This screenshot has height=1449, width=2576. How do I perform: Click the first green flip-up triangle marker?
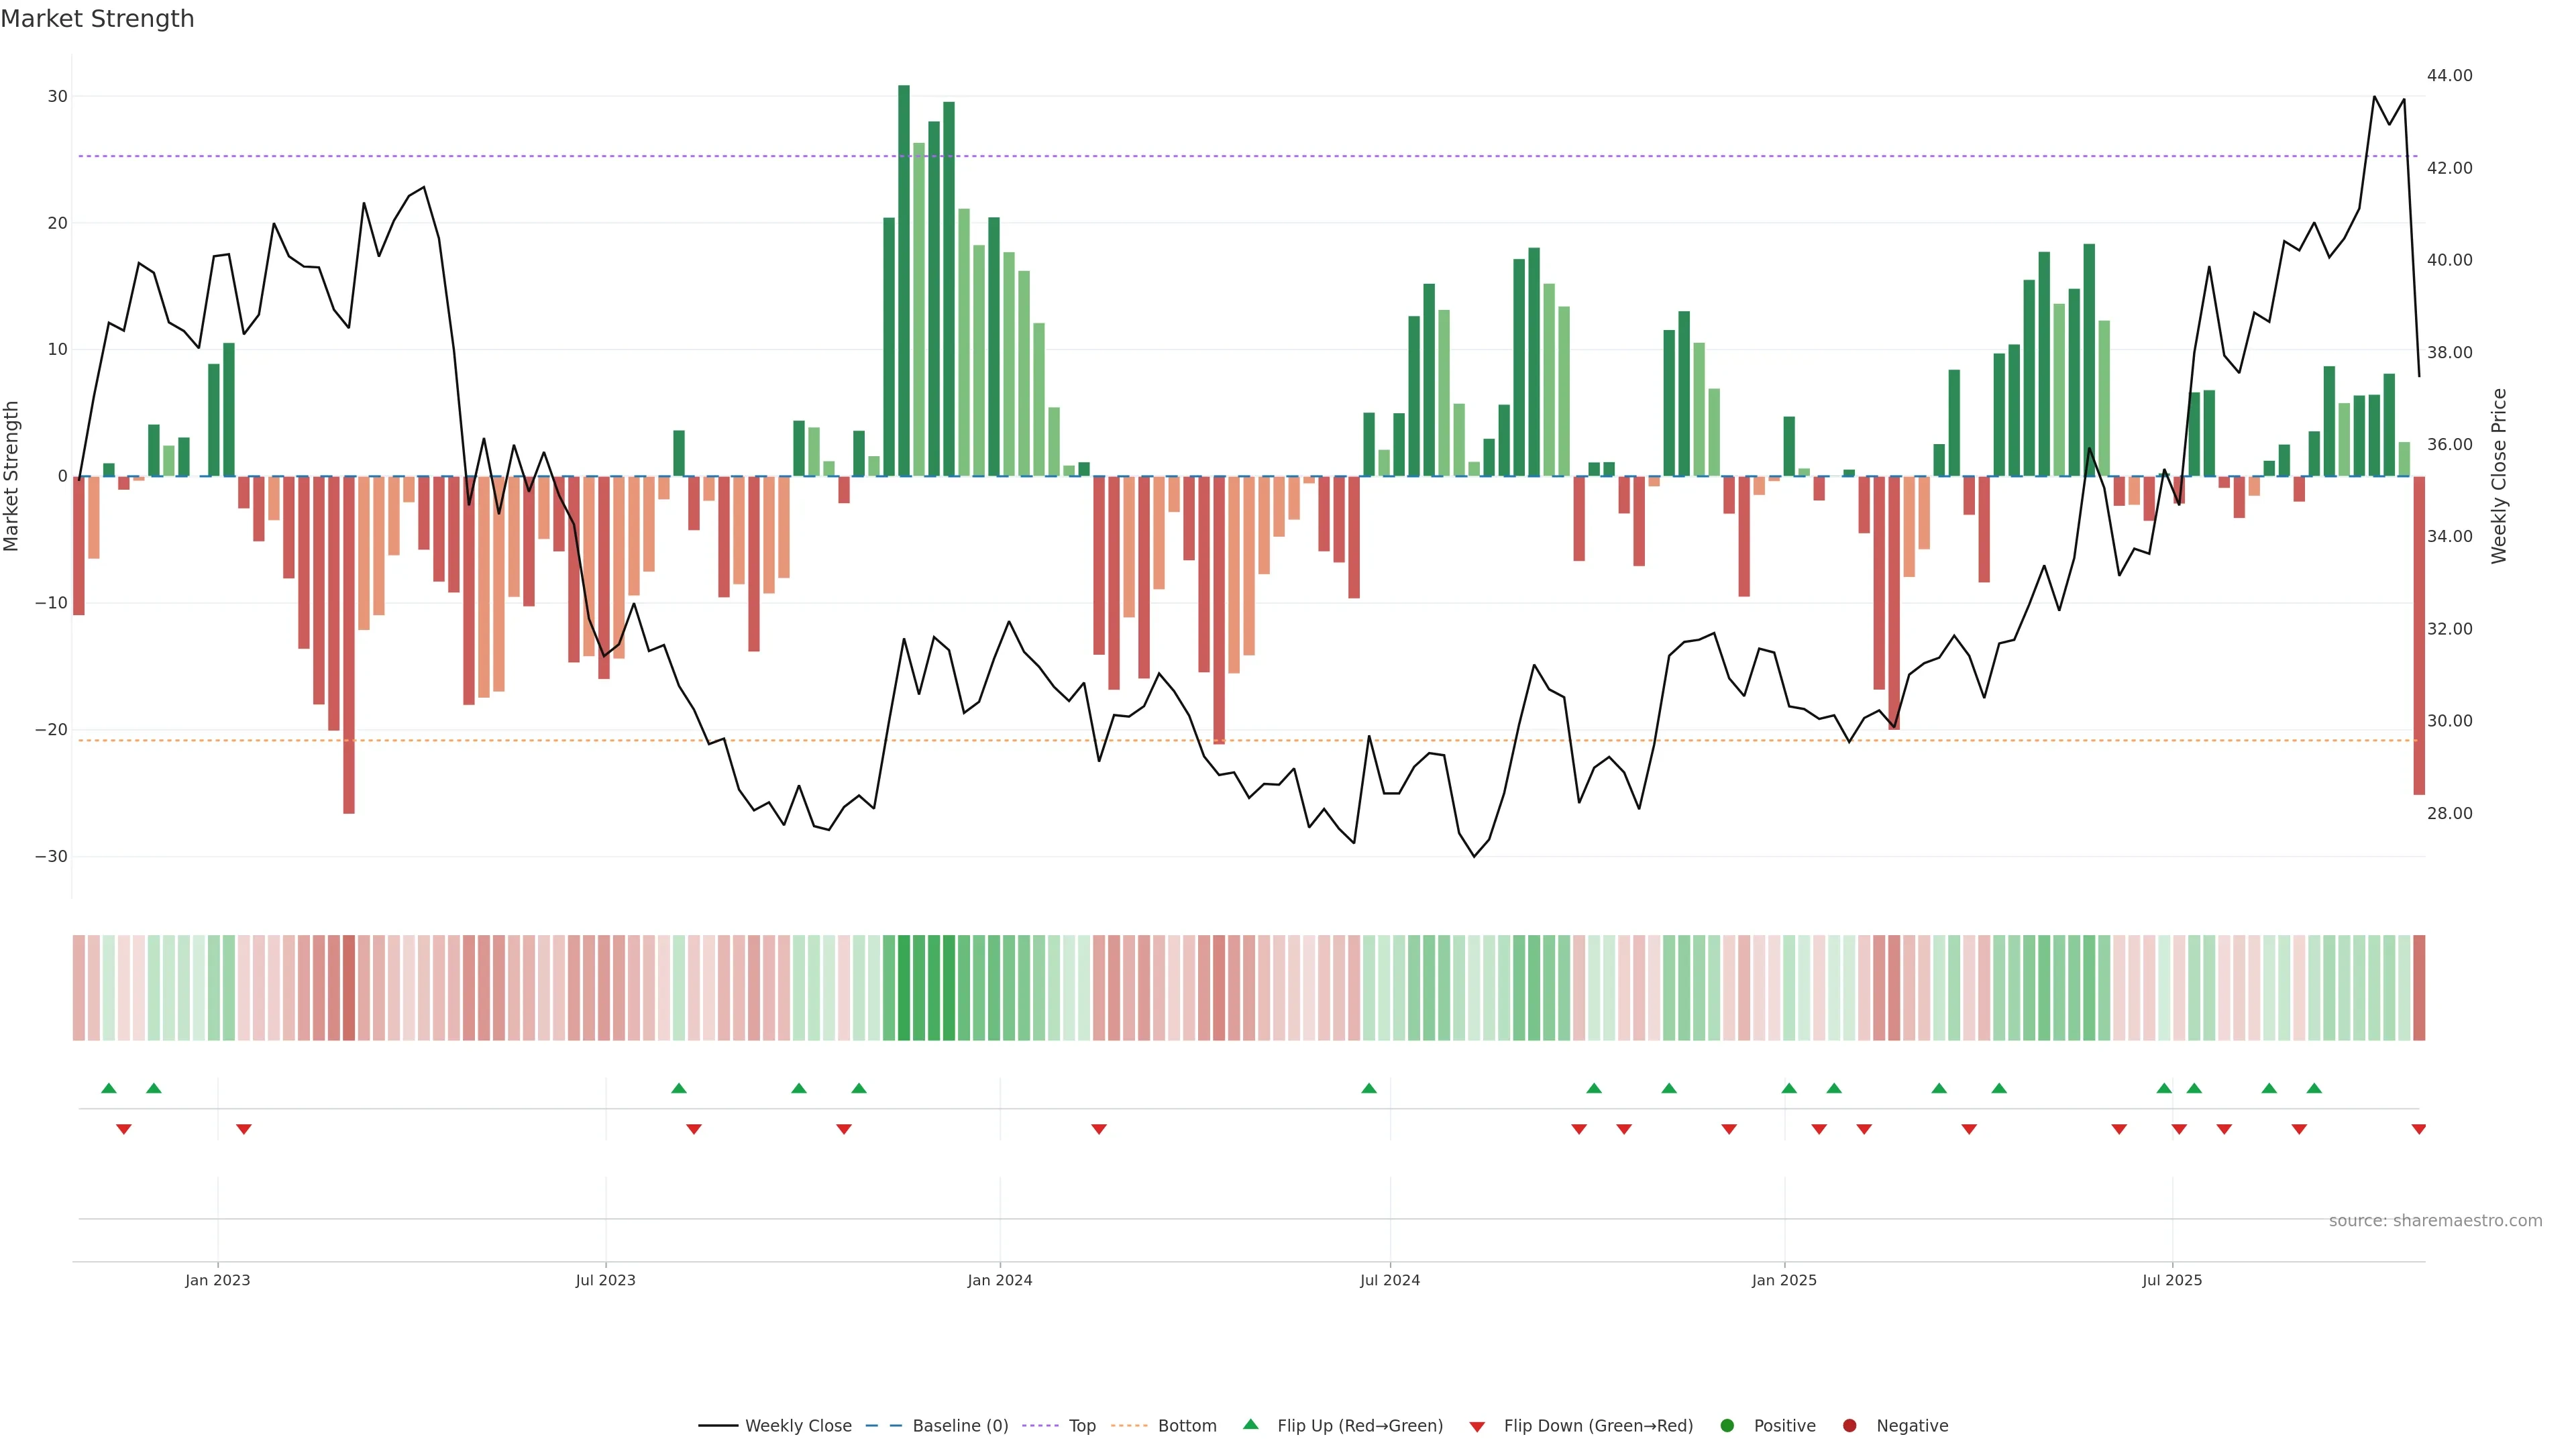[x=109, y=1088]
